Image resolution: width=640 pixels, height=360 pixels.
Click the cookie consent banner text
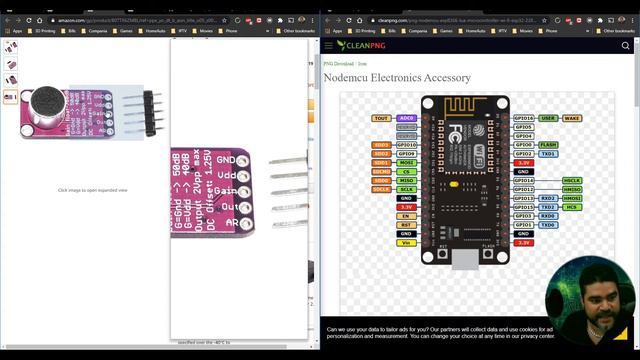(440, 333)
